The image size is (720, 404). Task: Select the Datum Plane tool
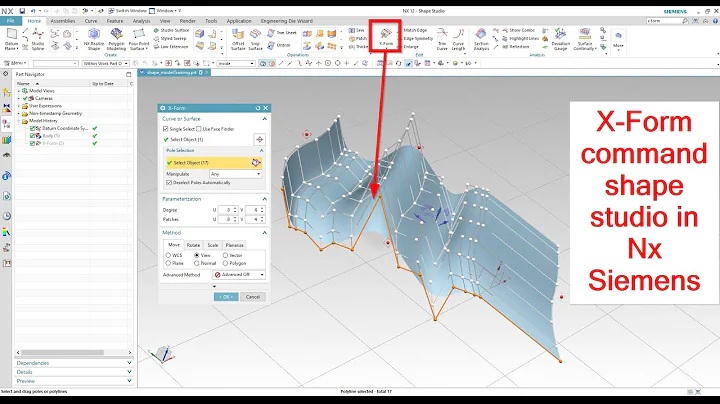click(x=11, y=39)
